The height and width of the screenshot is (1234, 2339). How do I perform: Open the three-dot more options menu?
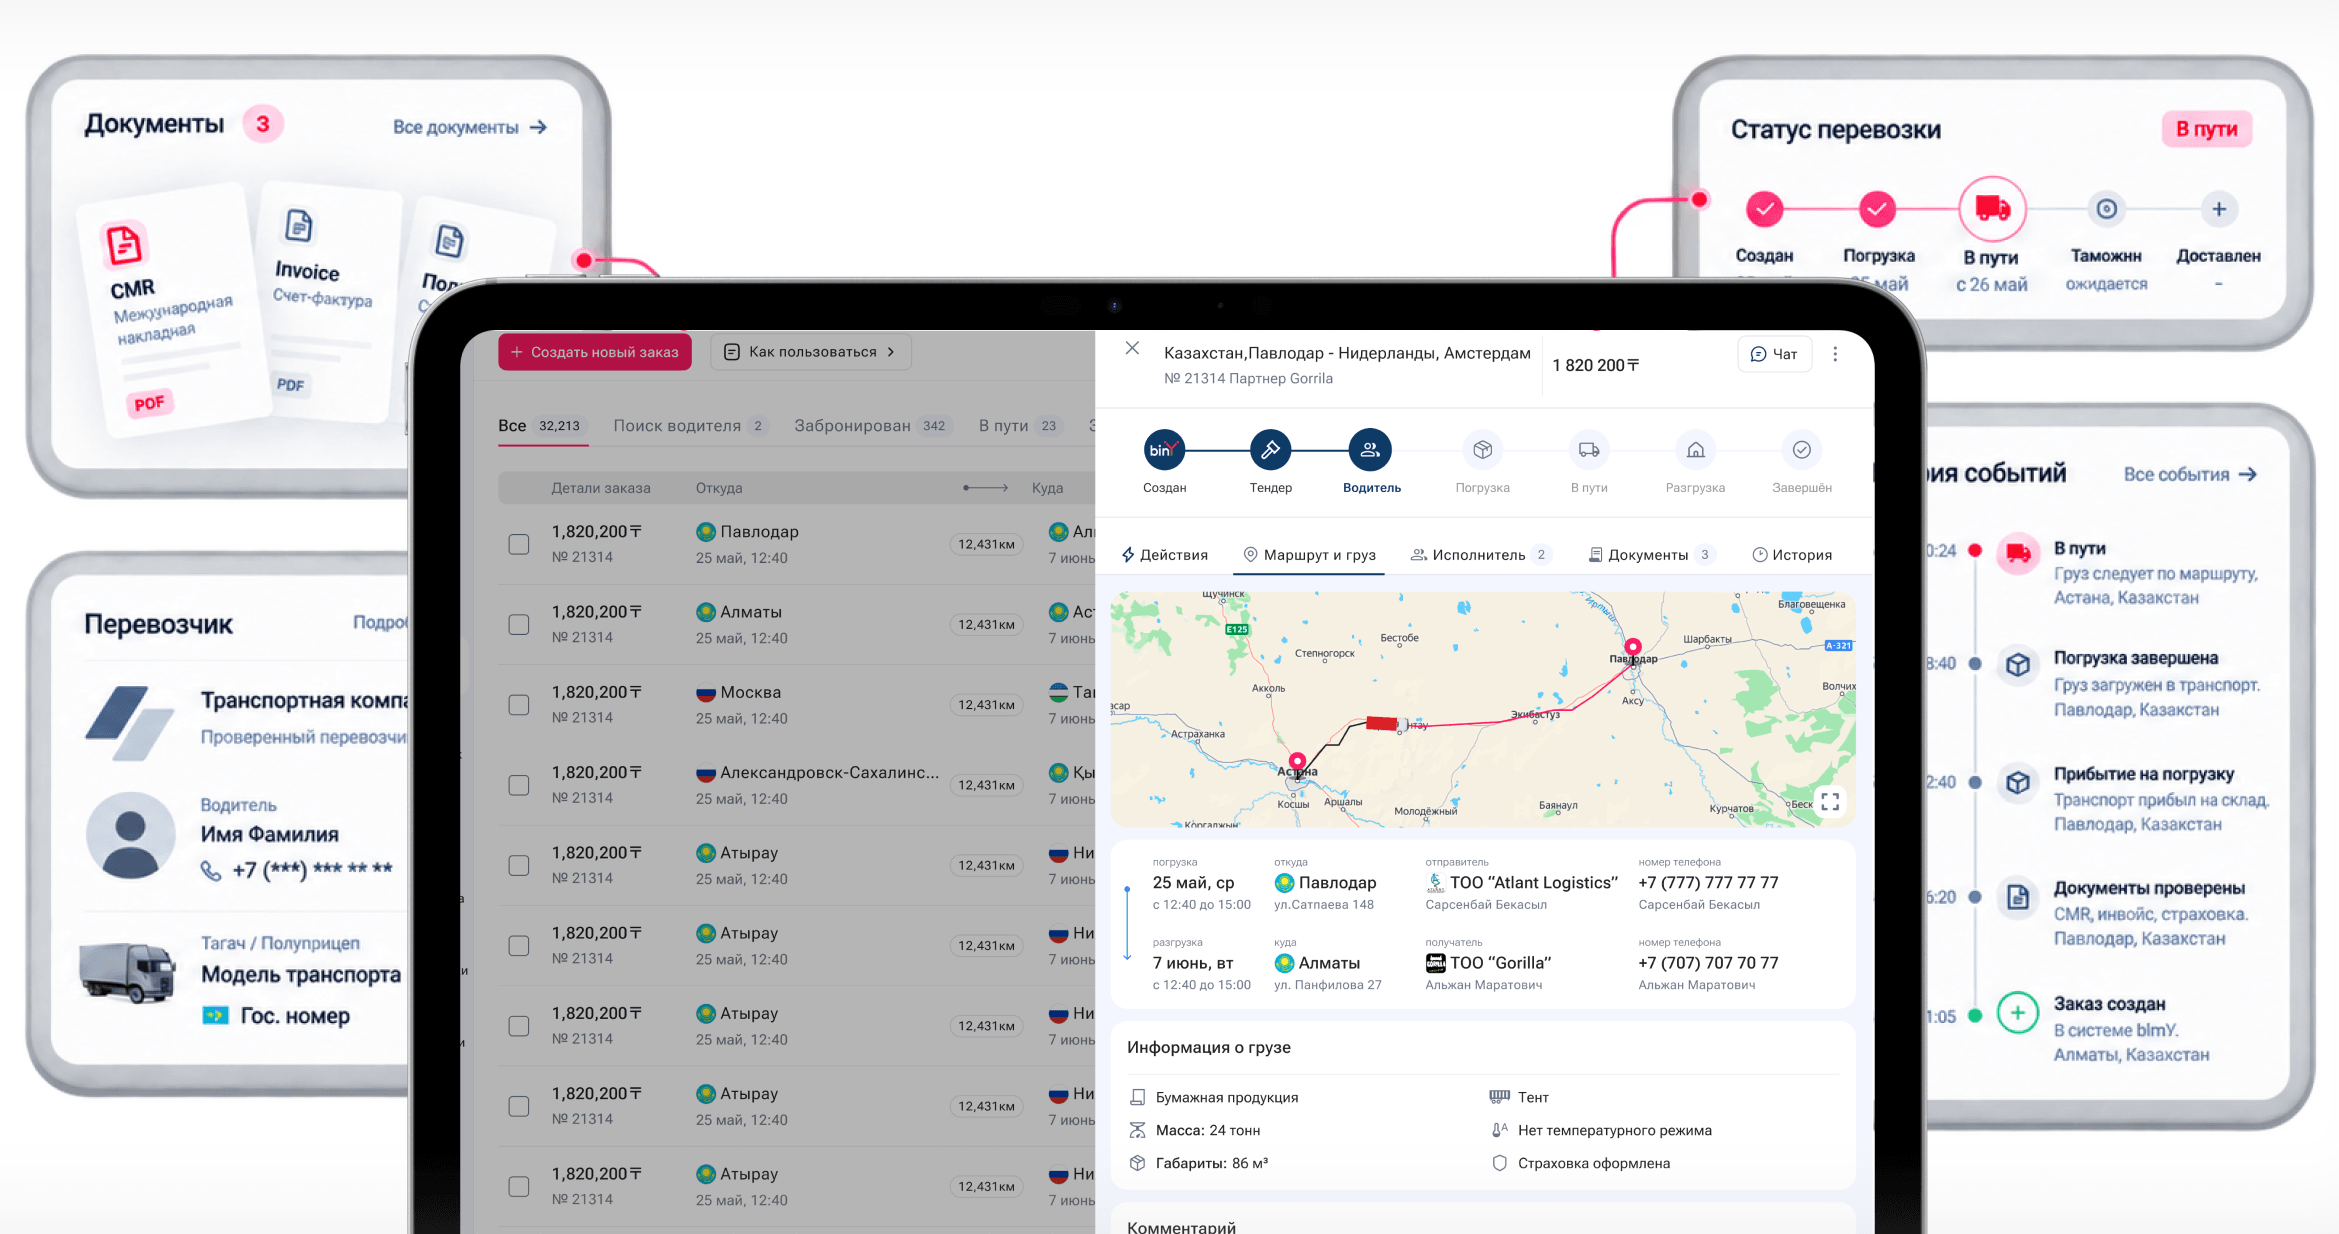coord(1835,354)
